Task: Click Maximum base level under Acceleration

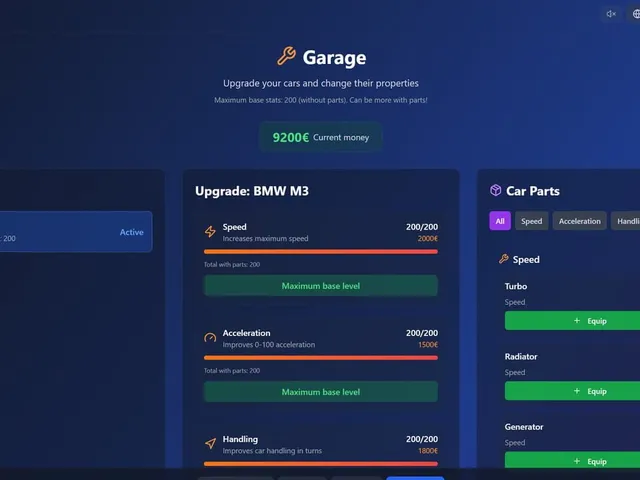Action: pos(321,392)
